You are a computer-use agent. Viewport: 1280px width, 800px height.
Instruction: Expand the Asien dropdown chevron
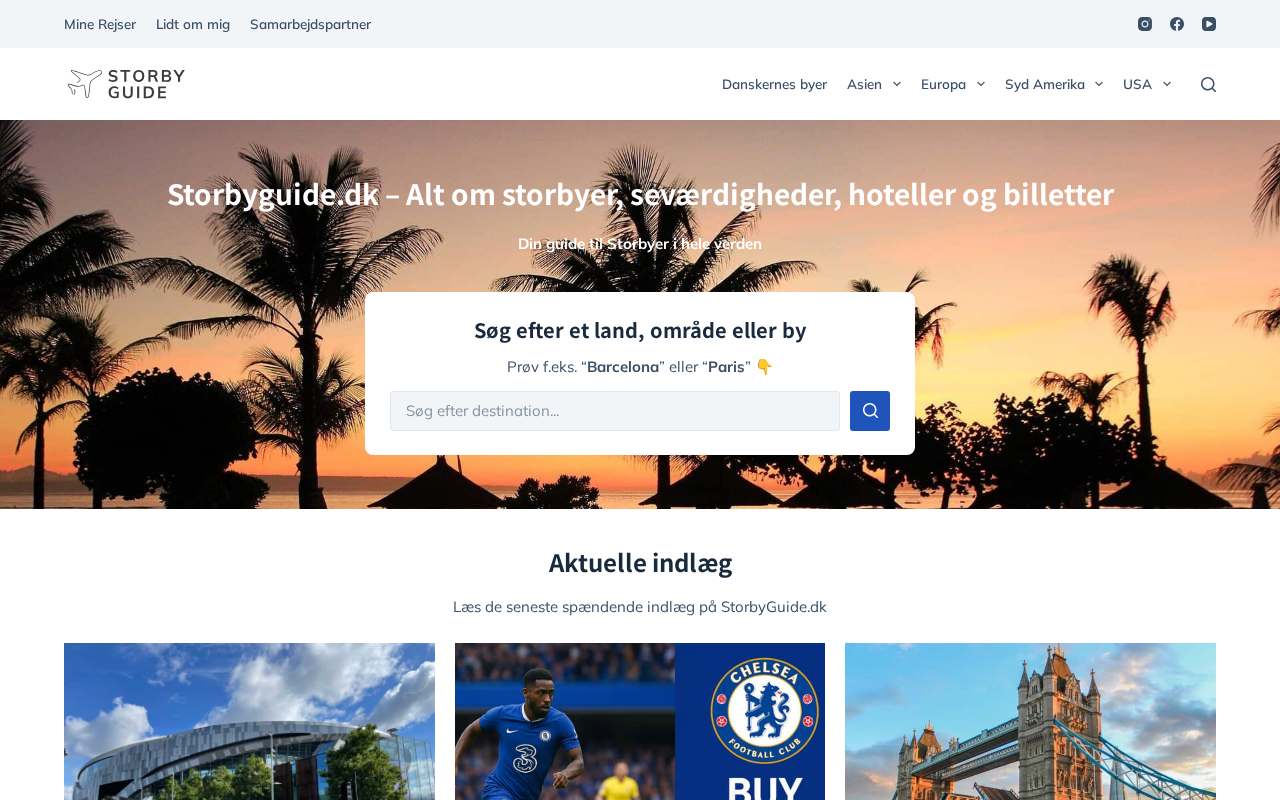click(897, 84)
